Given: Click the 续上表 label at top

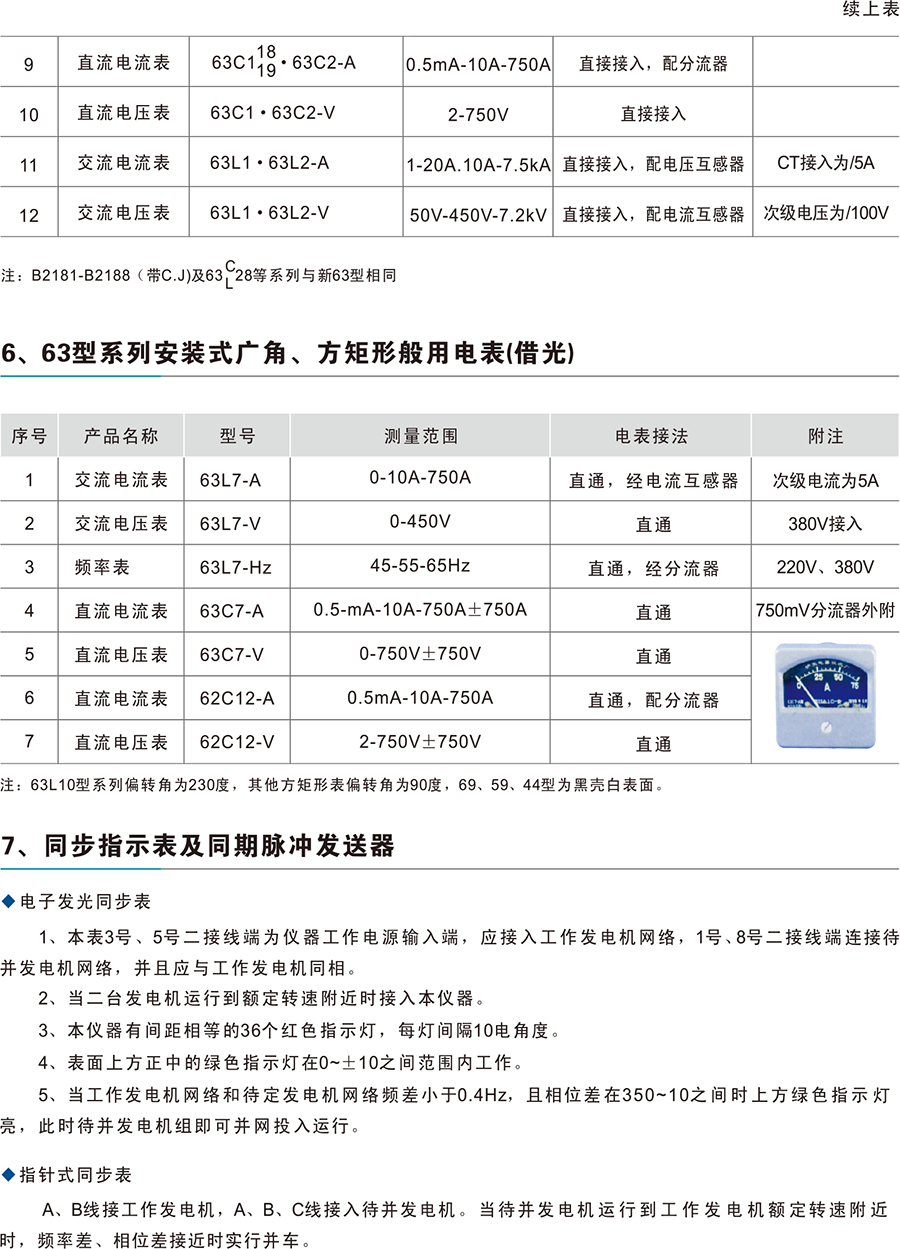Looking at the screenshot, I should coord(871,10).
